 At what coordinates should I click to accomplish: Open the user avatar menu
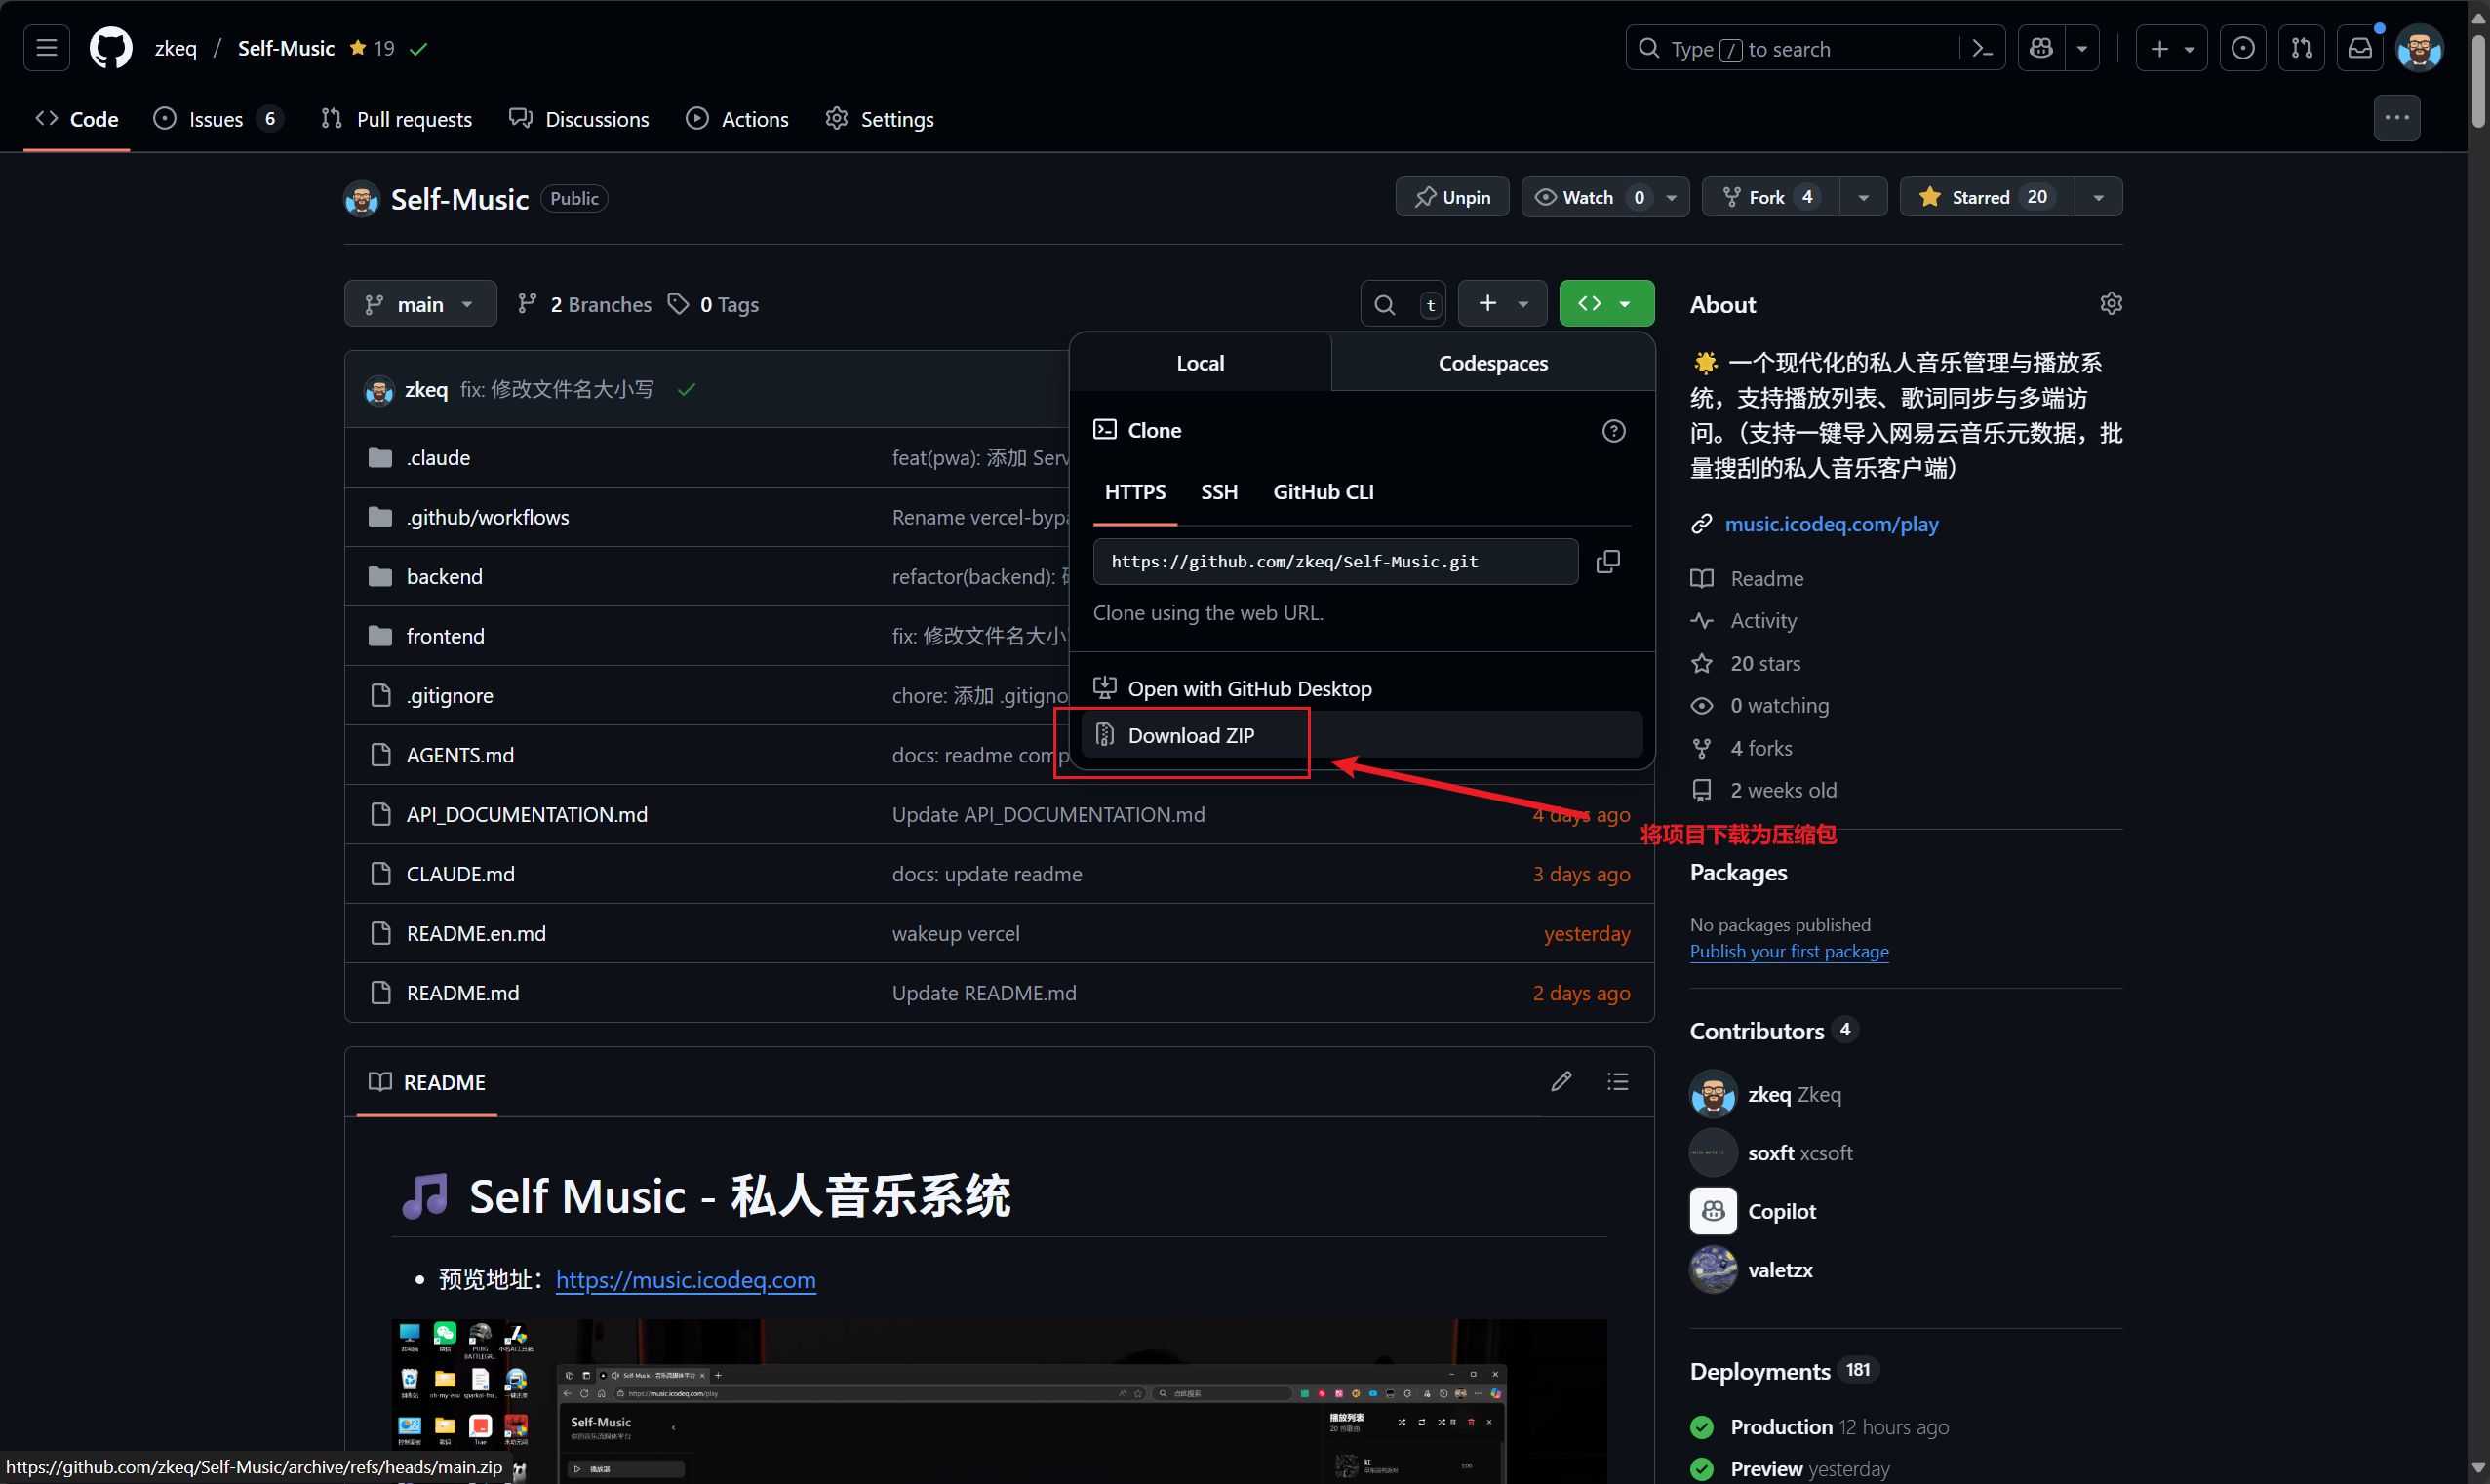(x=2419, y=48)
